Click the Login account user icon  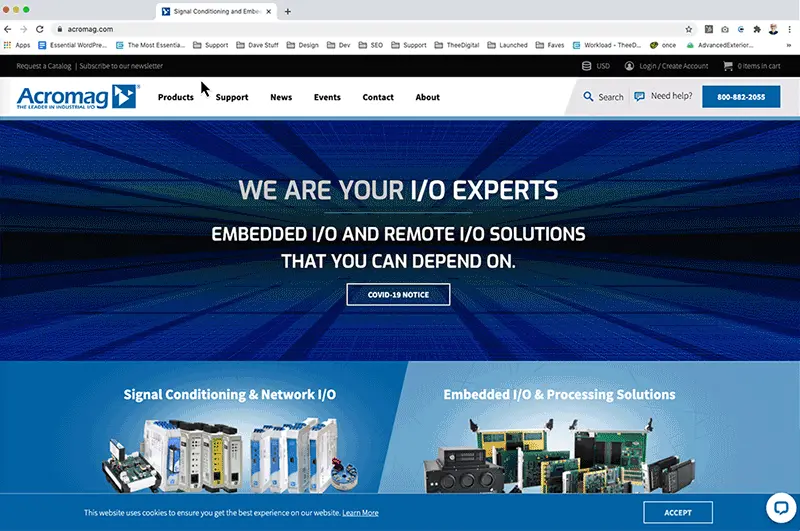630,66
